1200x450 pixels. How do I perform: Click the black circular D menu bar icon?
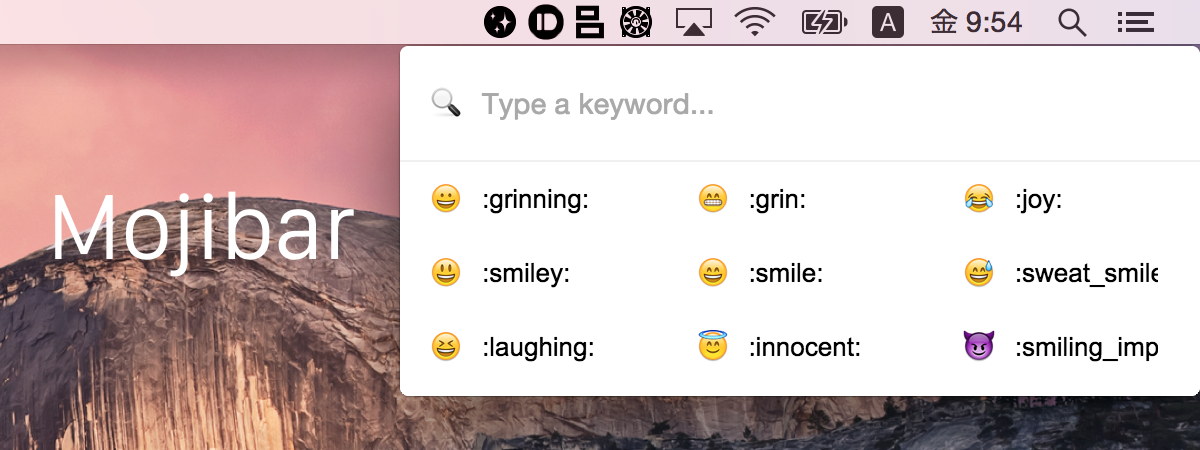point(546,22)
